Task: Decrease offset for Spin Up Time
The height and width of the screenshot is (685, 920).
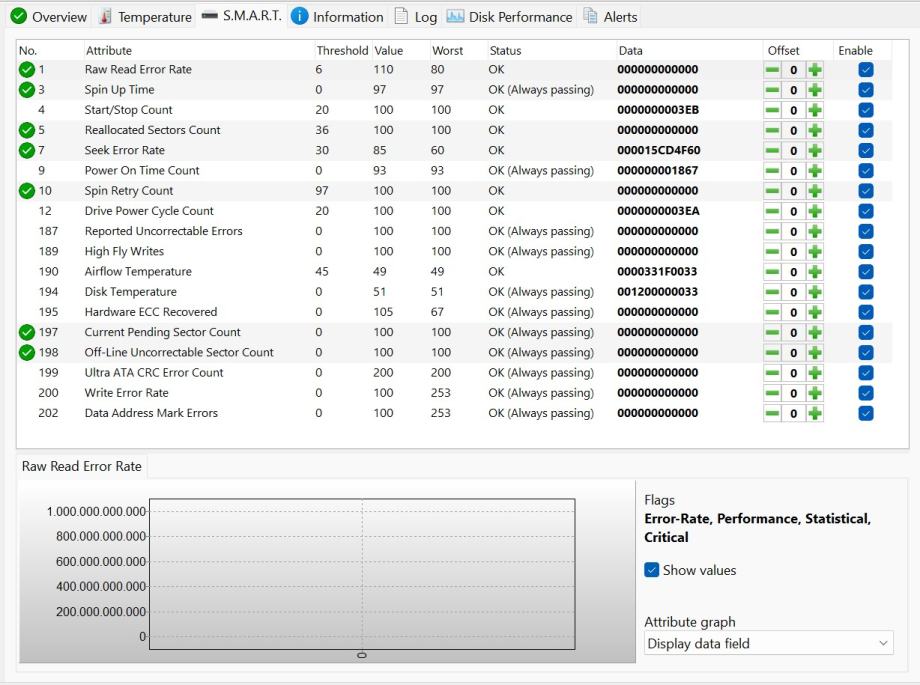Action: click(x=772, y=90)
